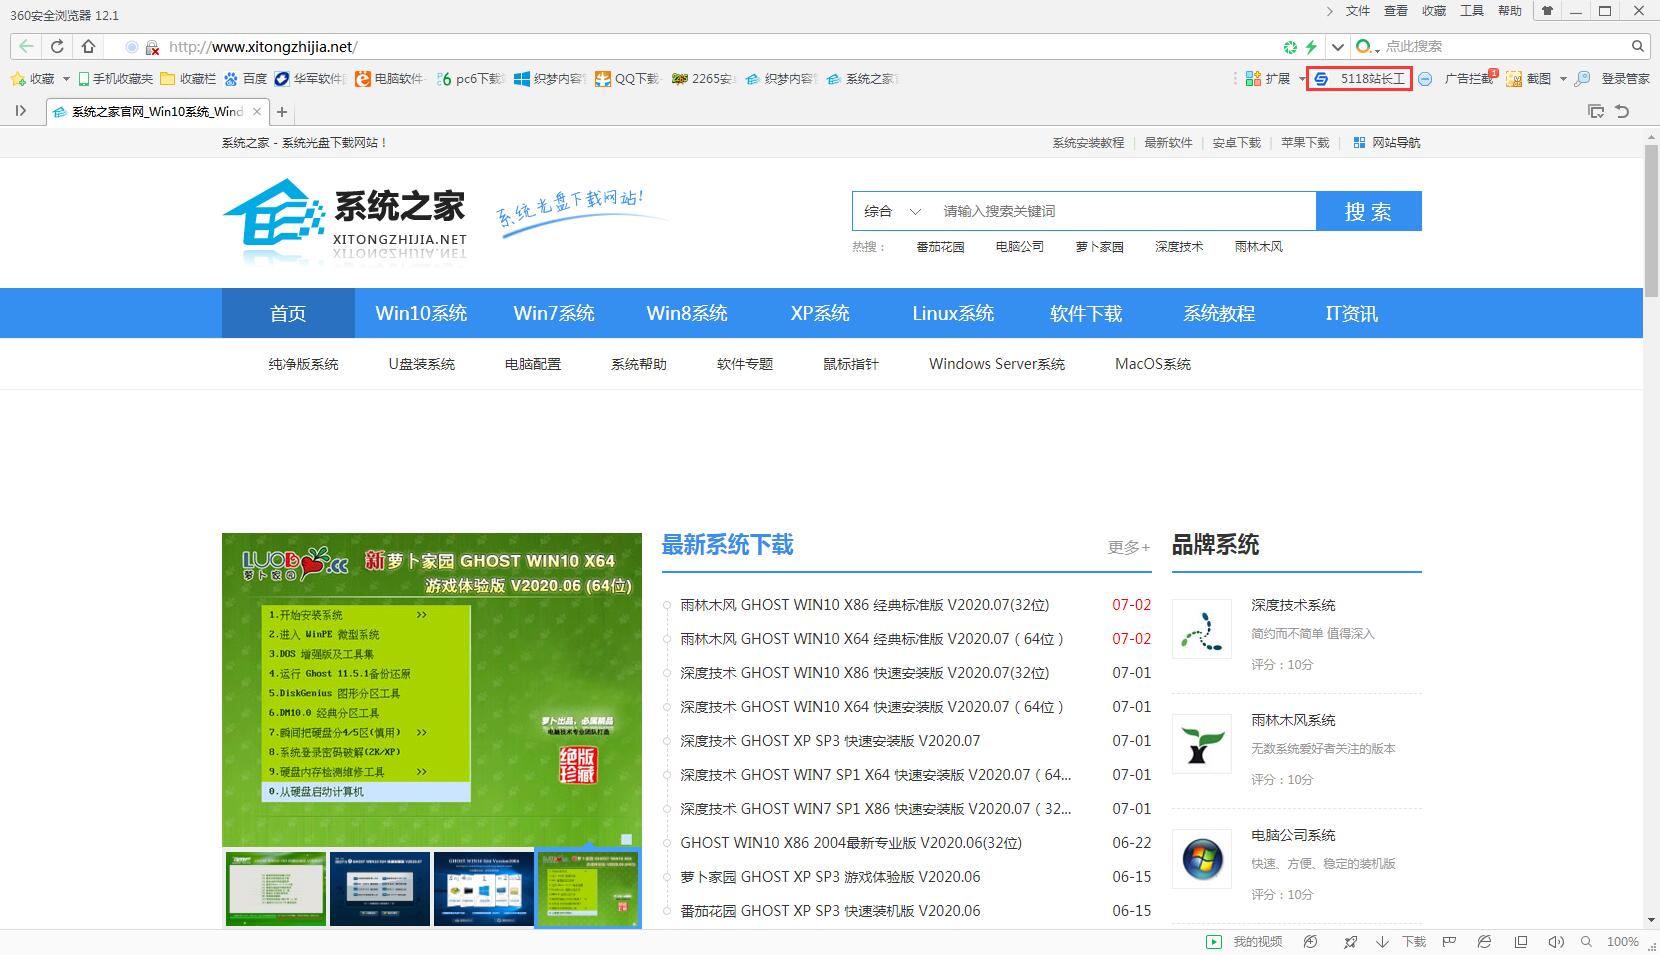Switch to the Win10系统 navigation tab
This screenshot has width=1660, height=955.
[x=421, y=313]
